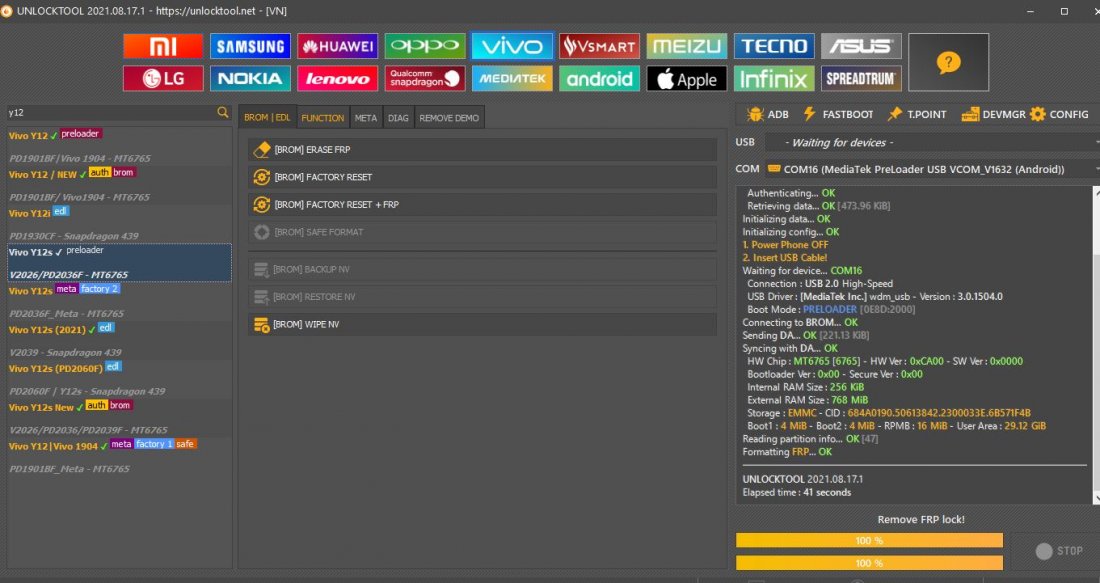Select Vivo Y12s meta factory 2
The height and width of the screenshot is (583, 1100).
[119, 302]
